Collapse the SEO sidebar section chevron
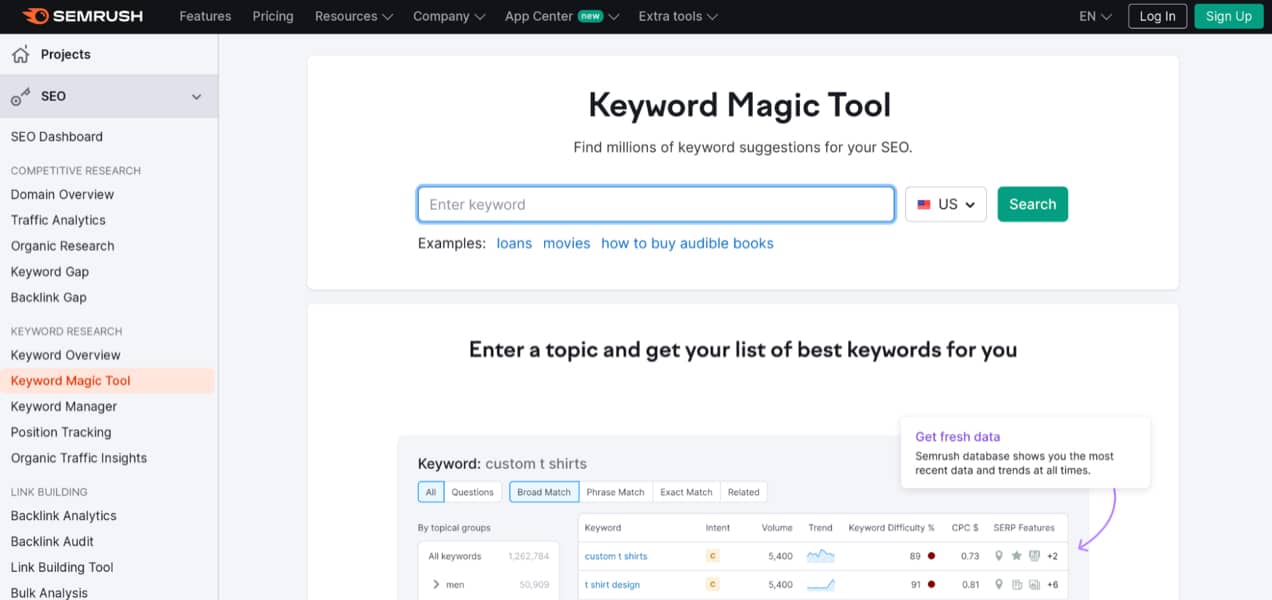The image size is (1272, 600). point(197,97)
